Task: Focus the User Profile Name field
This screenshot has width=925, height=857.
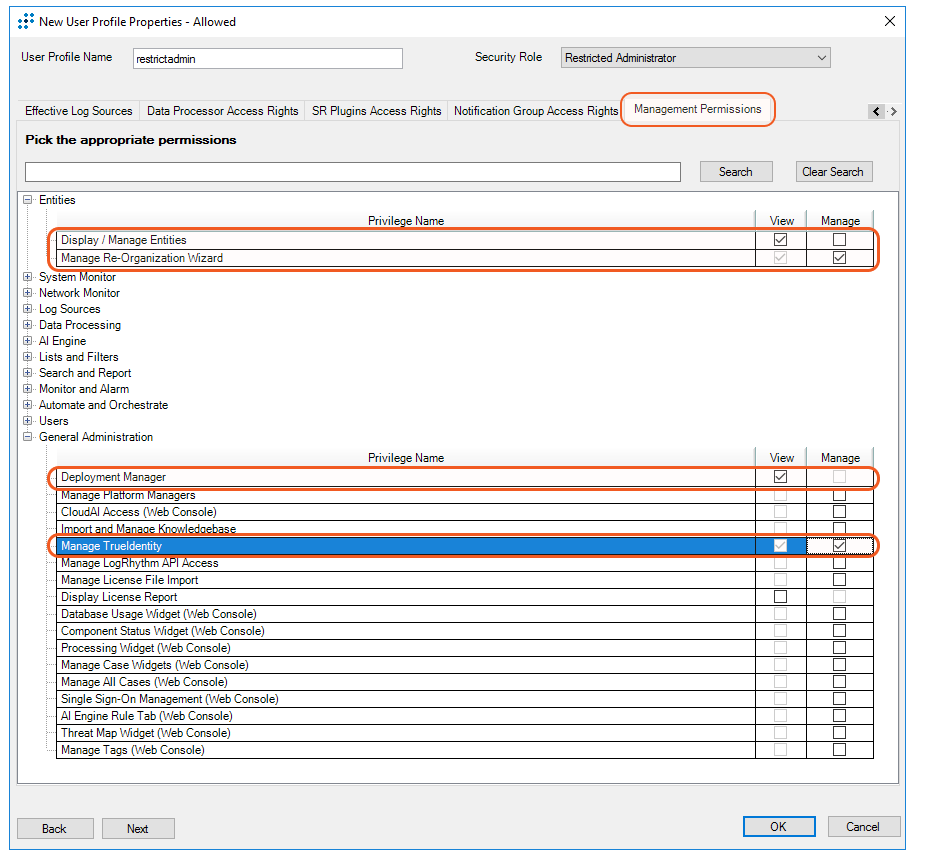Action: [x=267, y=59]
